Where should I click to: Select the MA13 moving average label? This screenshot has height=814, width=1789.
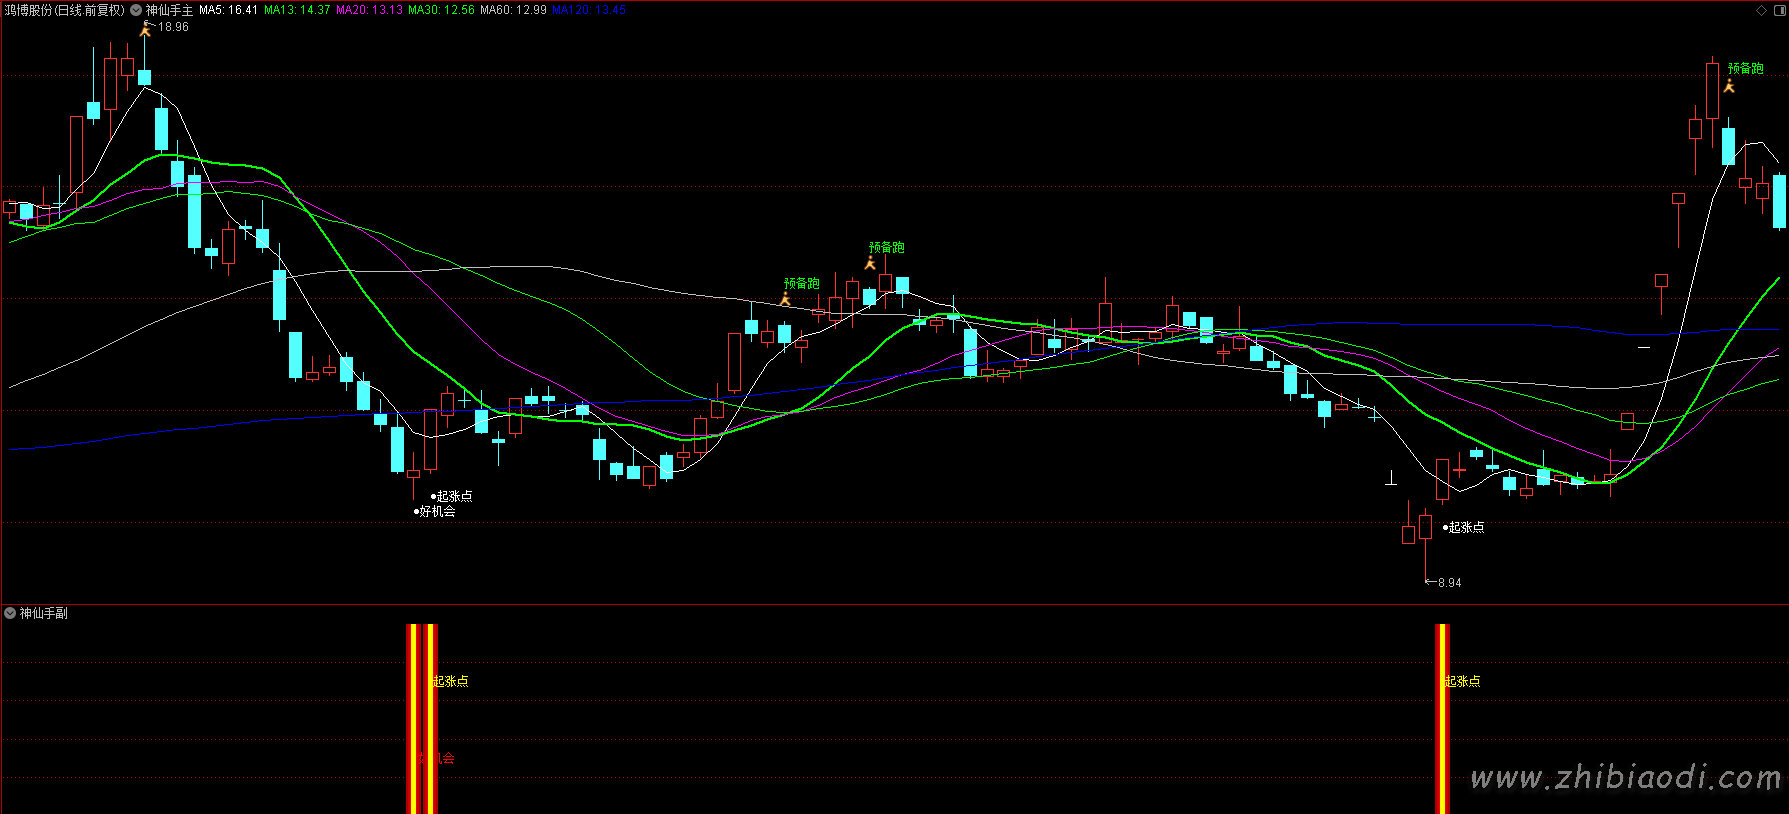tap(297, 10)
